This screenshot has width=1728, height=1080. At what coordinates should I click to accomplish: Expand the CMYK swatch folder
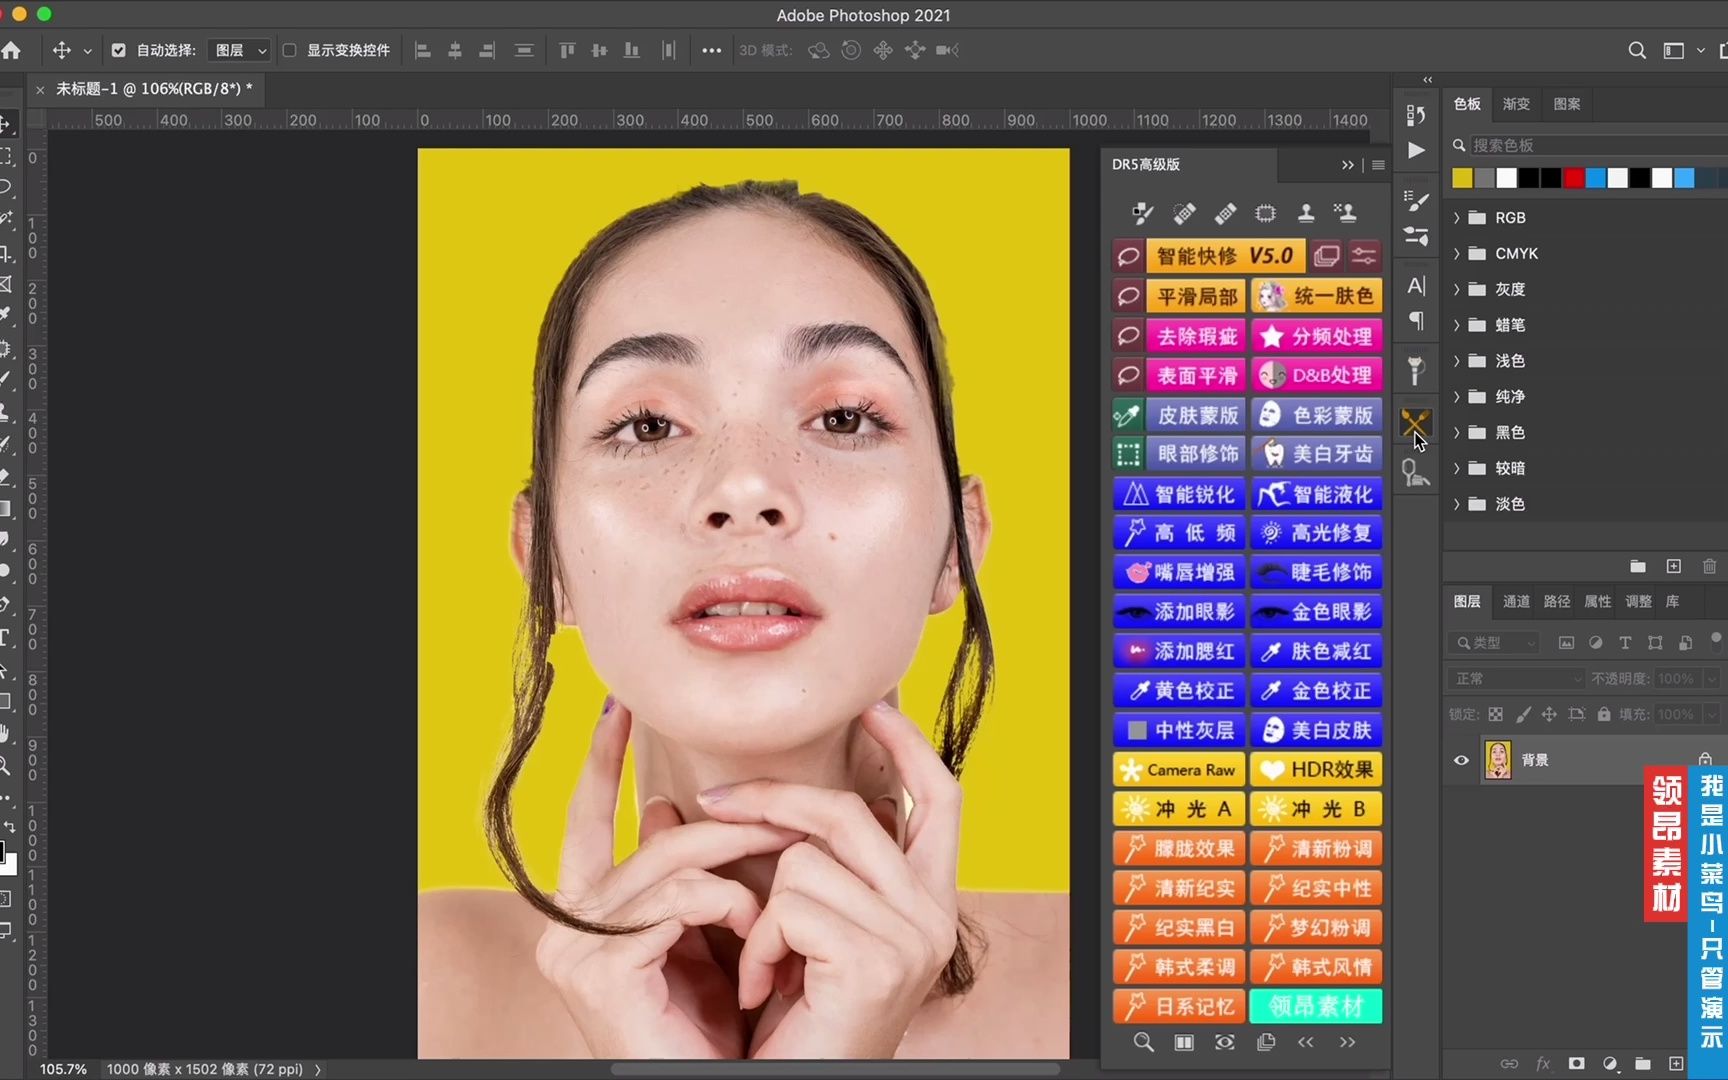pos(1457,254)
